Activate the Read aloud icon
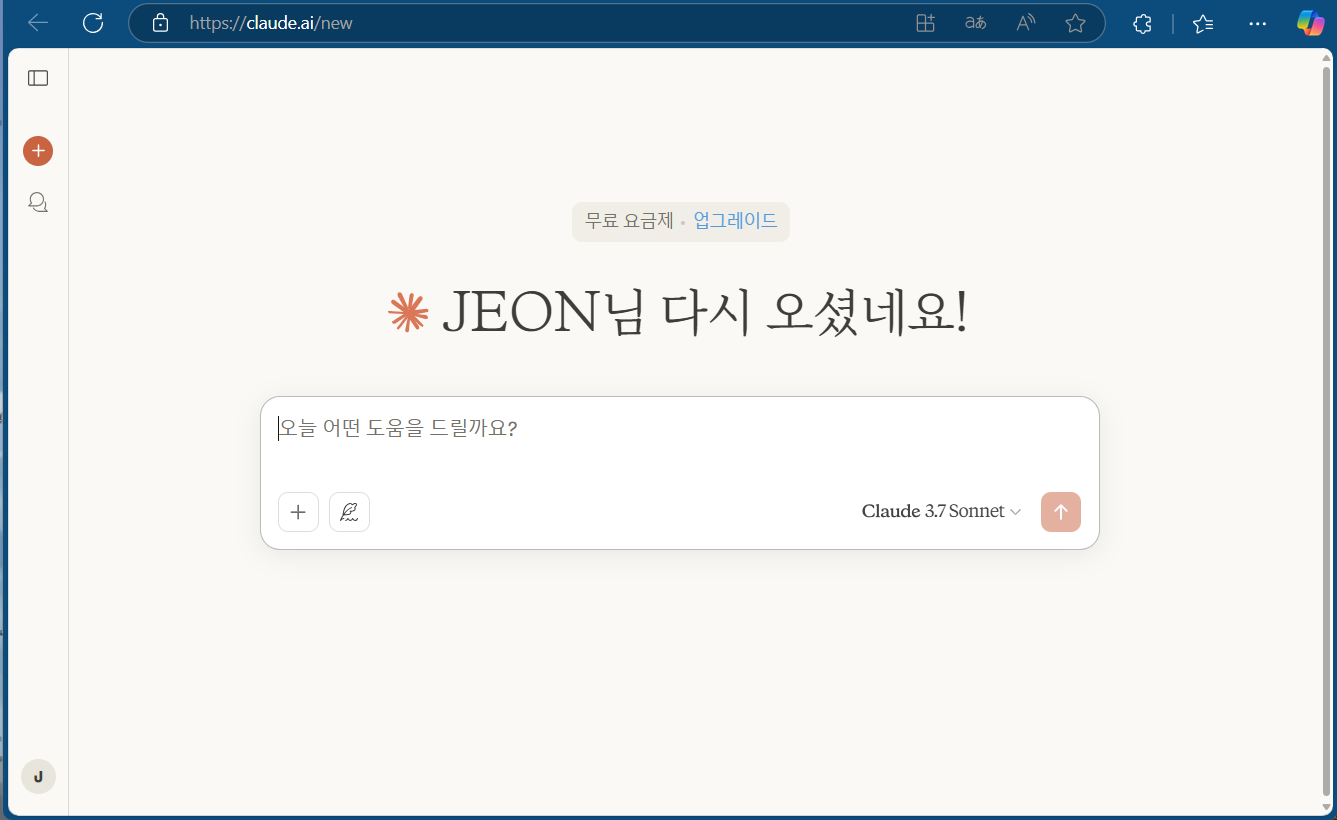Image resolution: width=1337 pixels, height=820 pixels. pos(1025,23)
